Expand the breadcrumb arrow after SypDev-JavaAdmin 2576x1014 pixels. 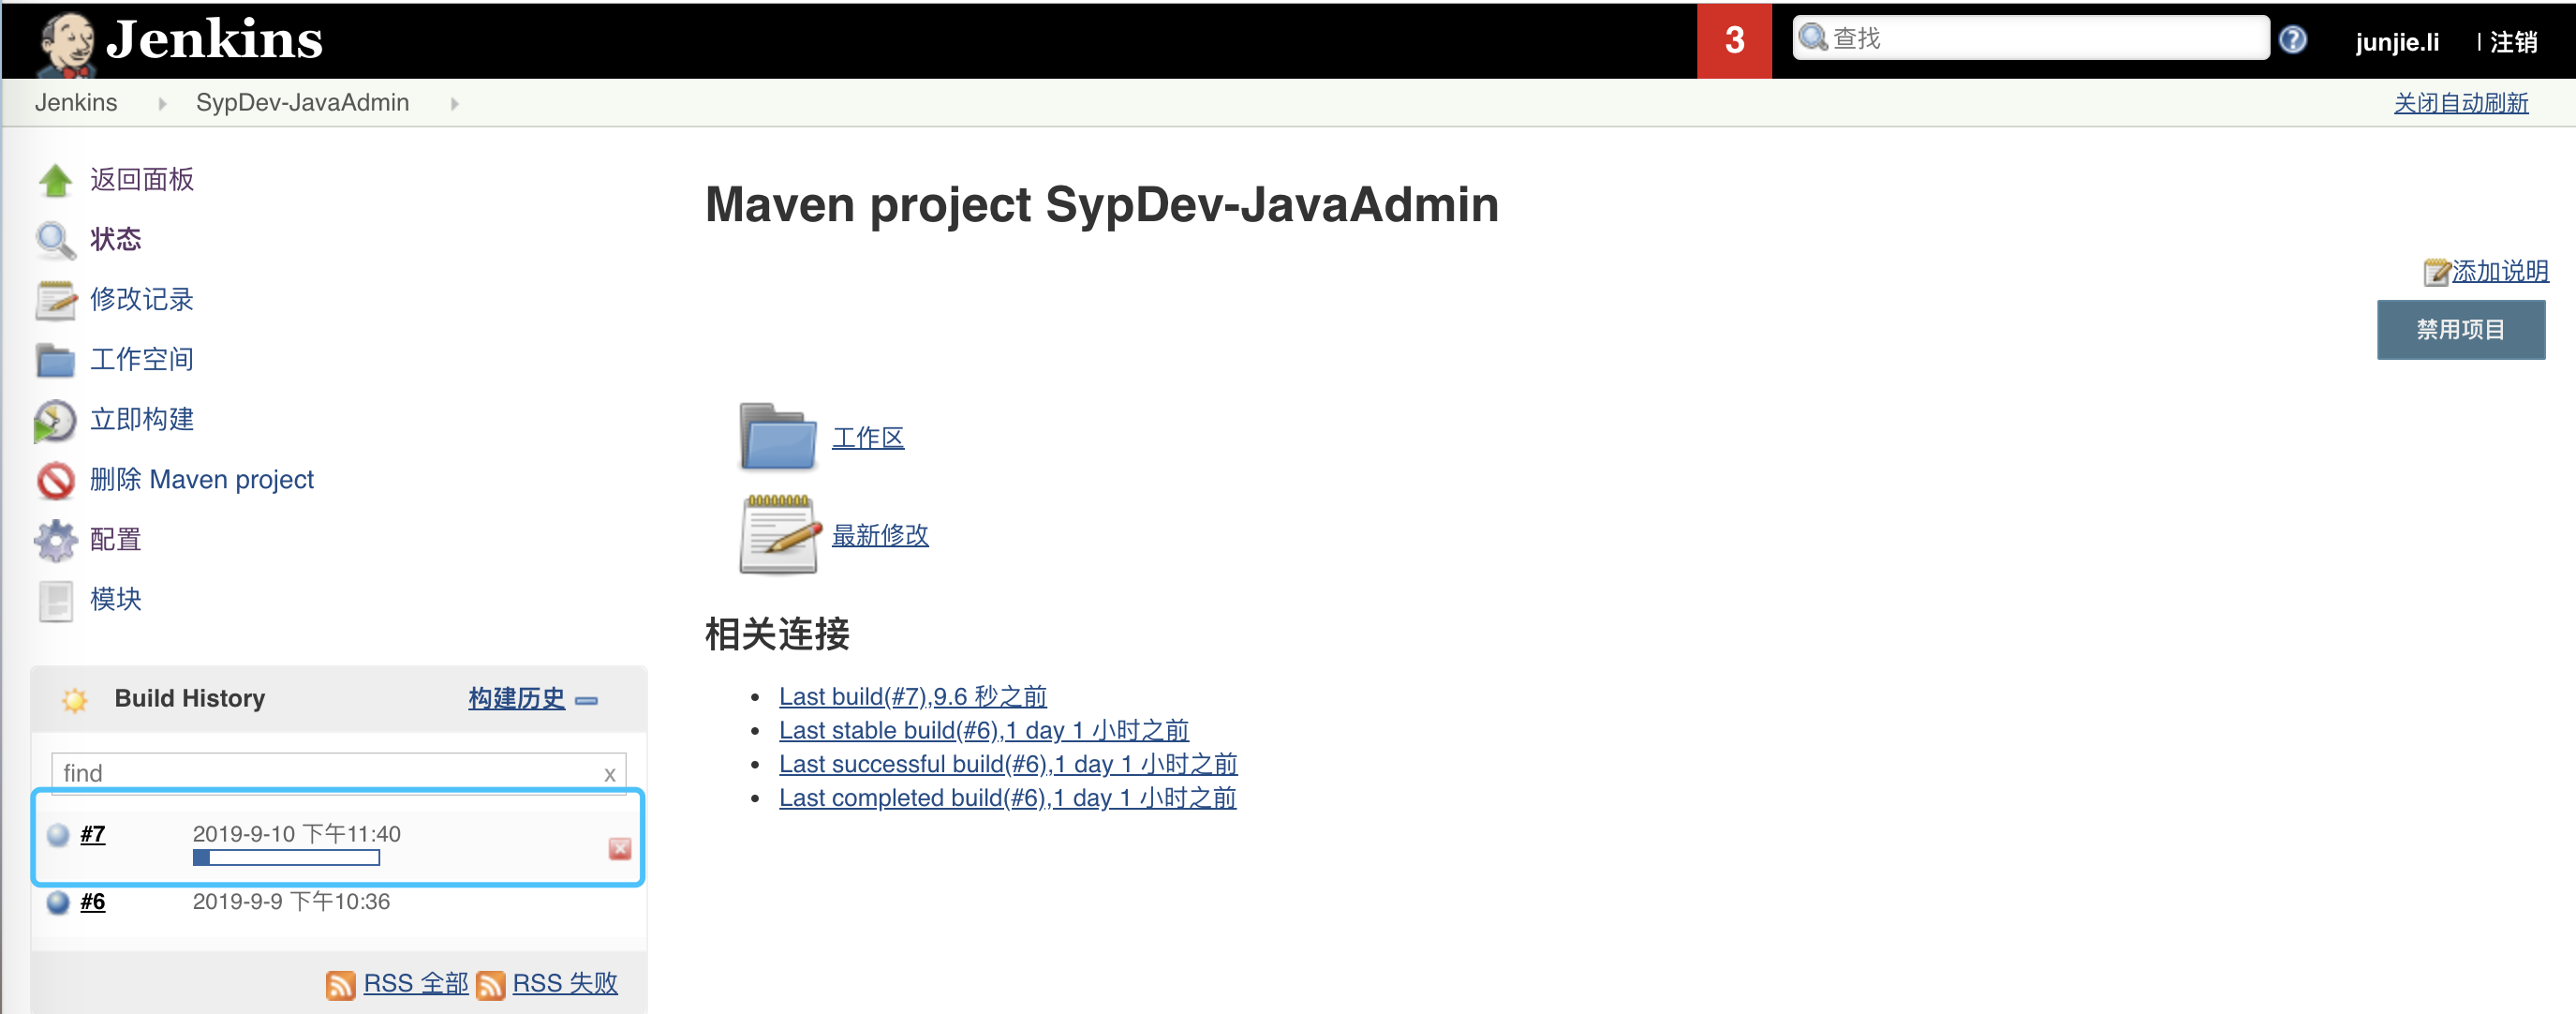(x=455, y=103)
